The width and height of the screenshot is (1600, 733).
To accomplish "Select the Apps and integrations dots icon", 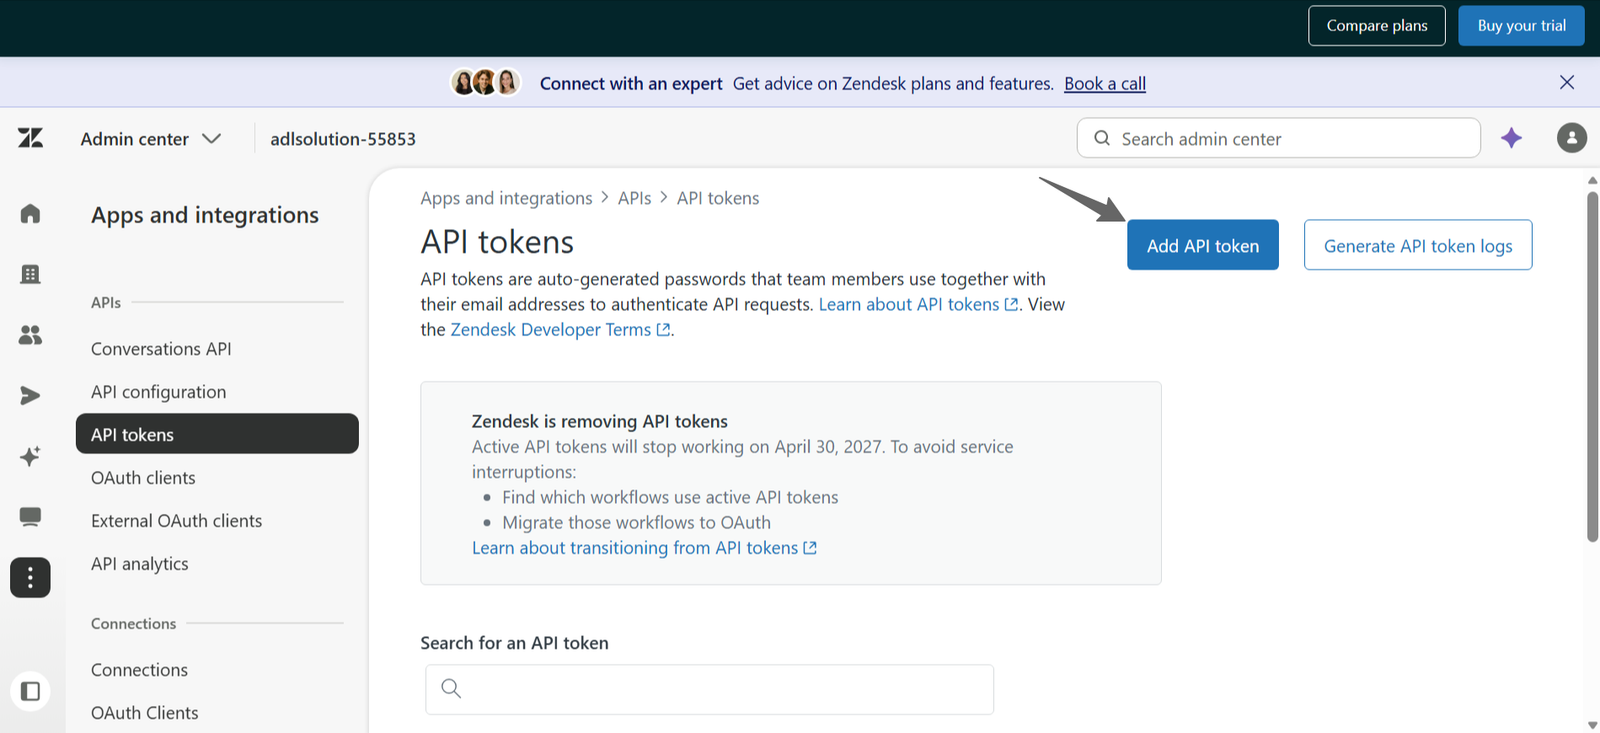I will 30,577.
